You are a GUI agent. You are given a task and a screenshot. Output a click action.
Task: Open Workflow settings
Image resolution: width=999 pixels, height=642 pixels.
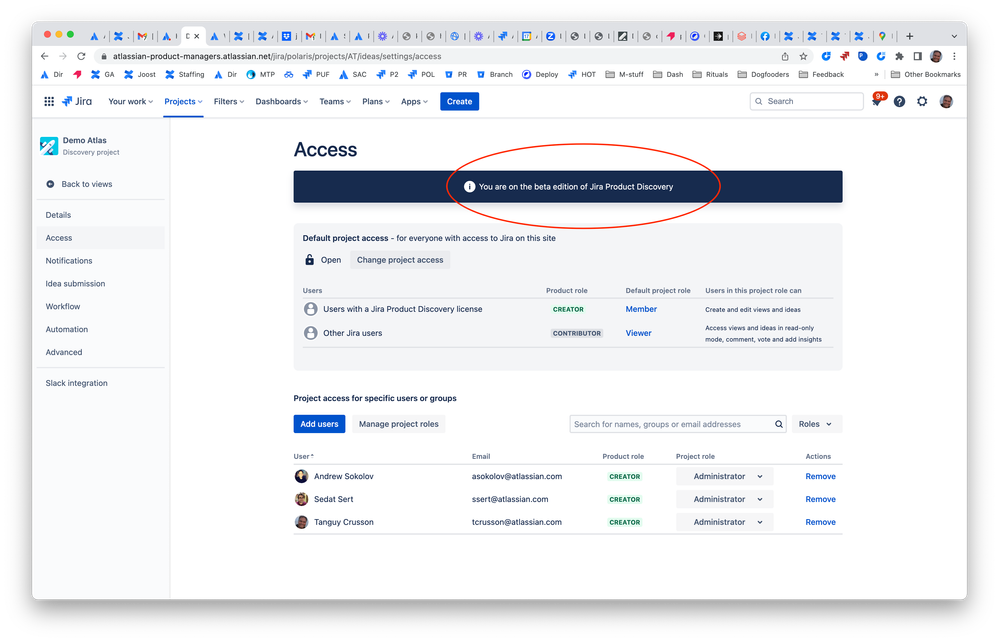(x=101, y=307)
